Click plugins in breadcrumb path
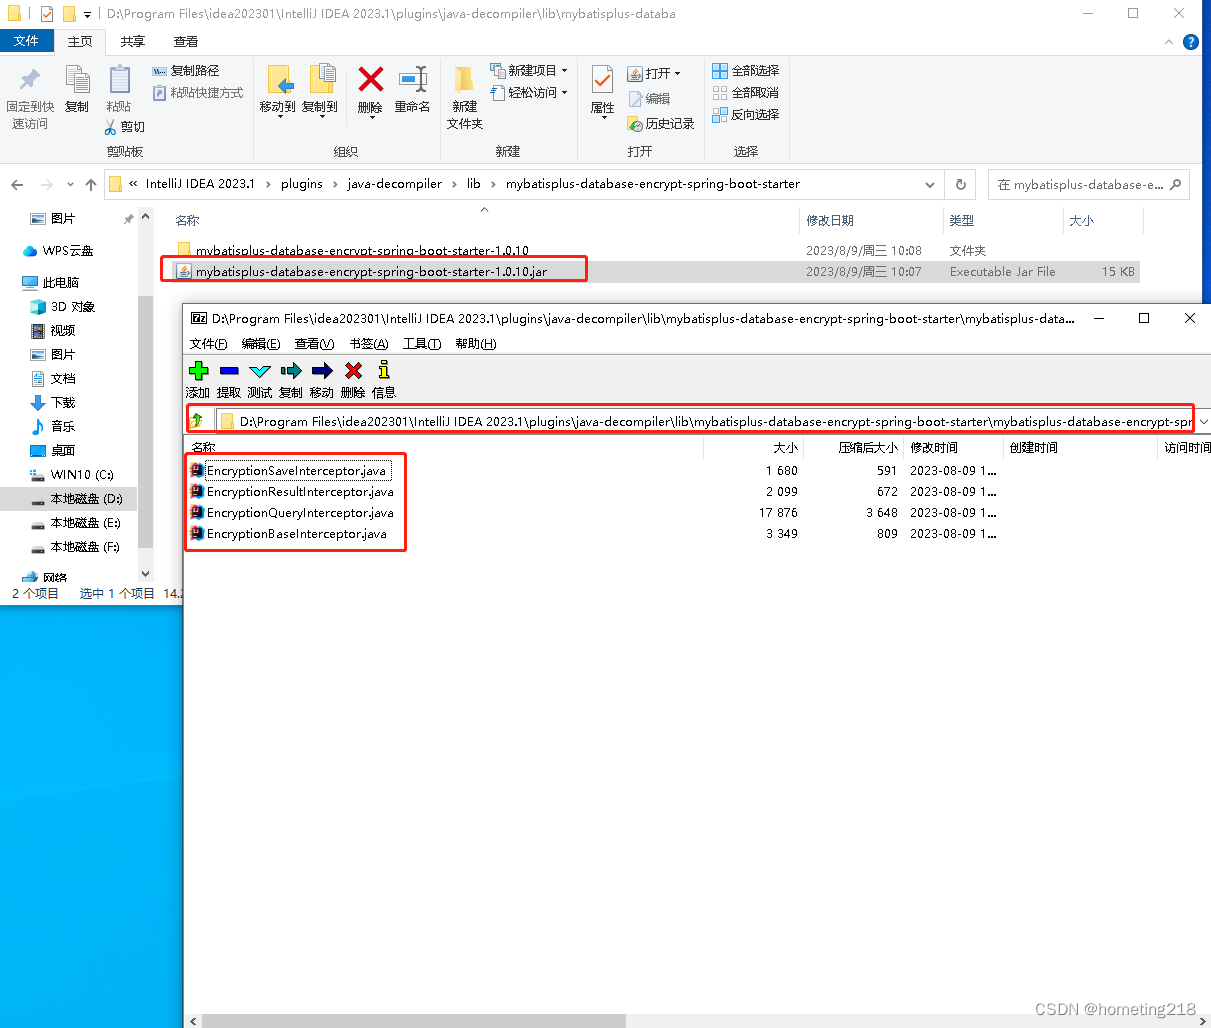 coord(302,184)
